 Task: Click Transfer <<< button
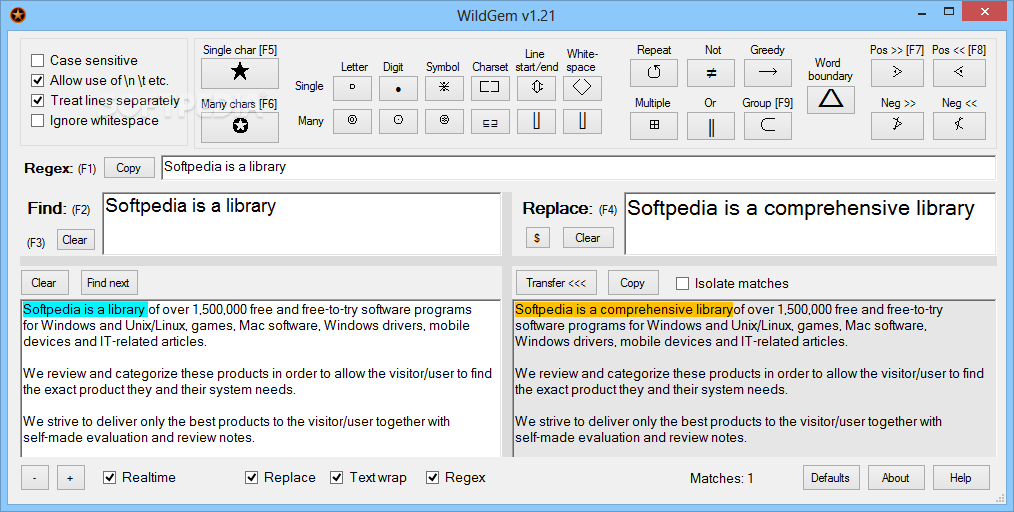[556, 283]
